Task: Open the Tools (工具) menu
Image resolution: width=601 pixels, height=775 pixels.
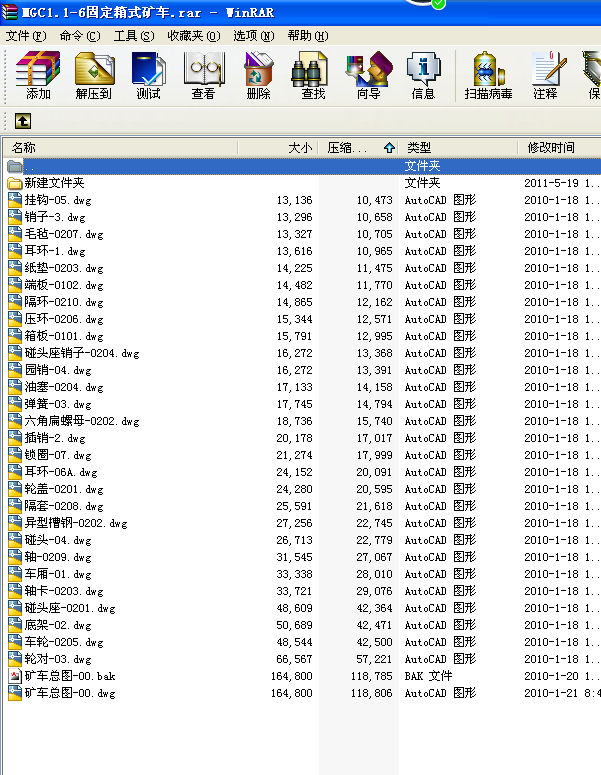Action: pyautogui.click(x=134, y=36)
